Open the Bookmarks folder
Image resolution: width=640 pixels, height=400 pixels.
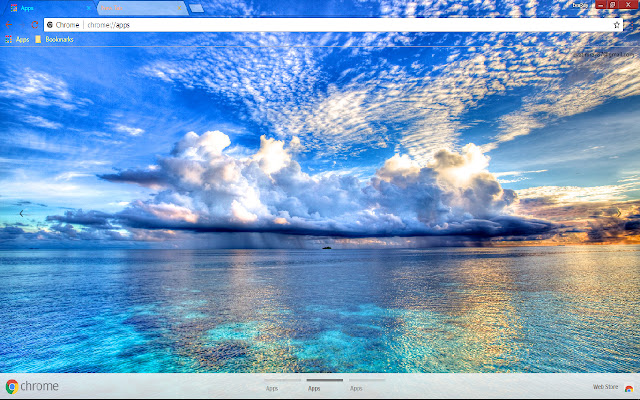54,39
